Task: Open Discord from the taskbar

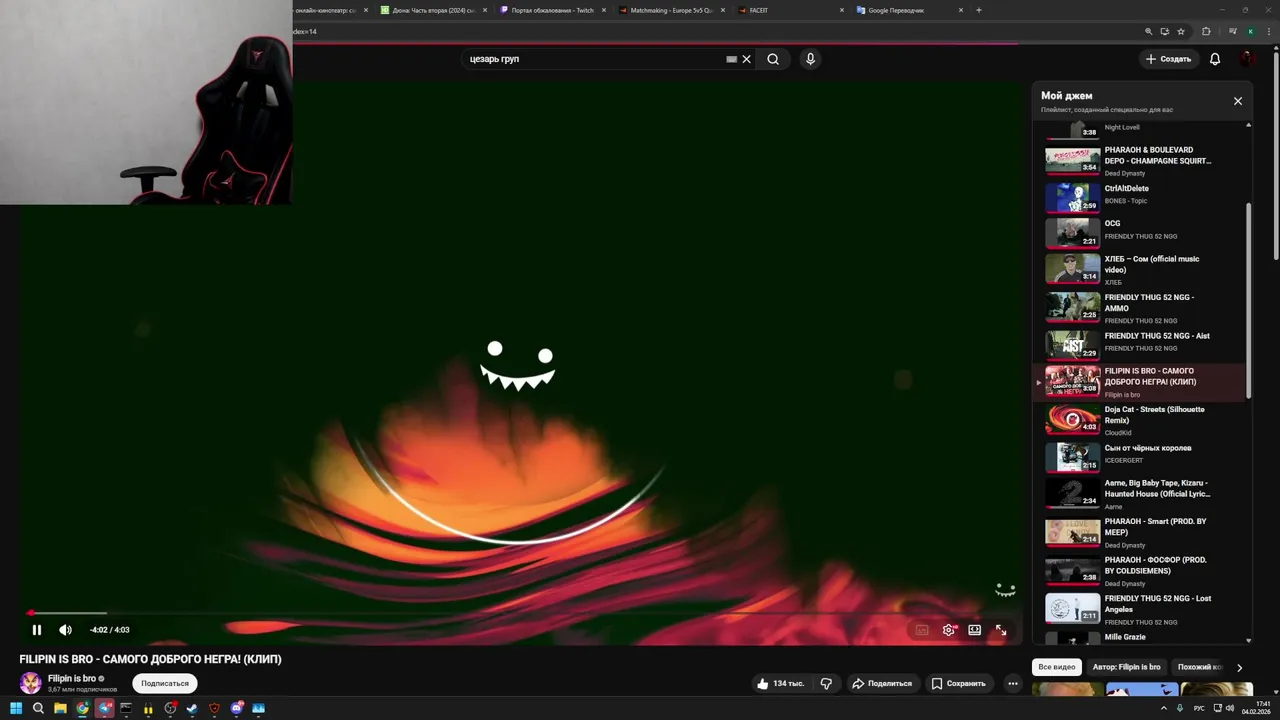Action: [237, 708]
